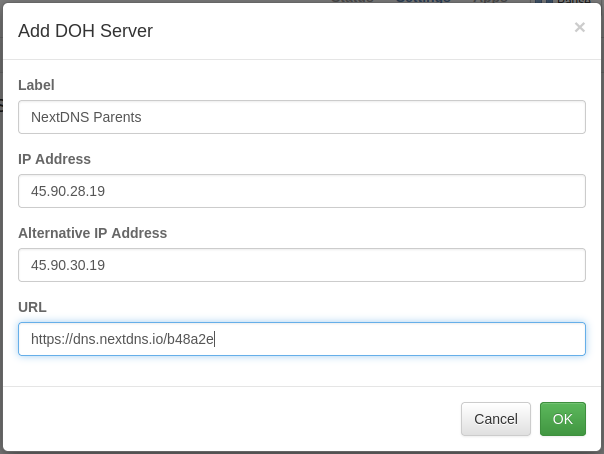The height and width of the screenshot is (454, 604).
Task: Click the 'URL' field caption
Action: (32, 307)
